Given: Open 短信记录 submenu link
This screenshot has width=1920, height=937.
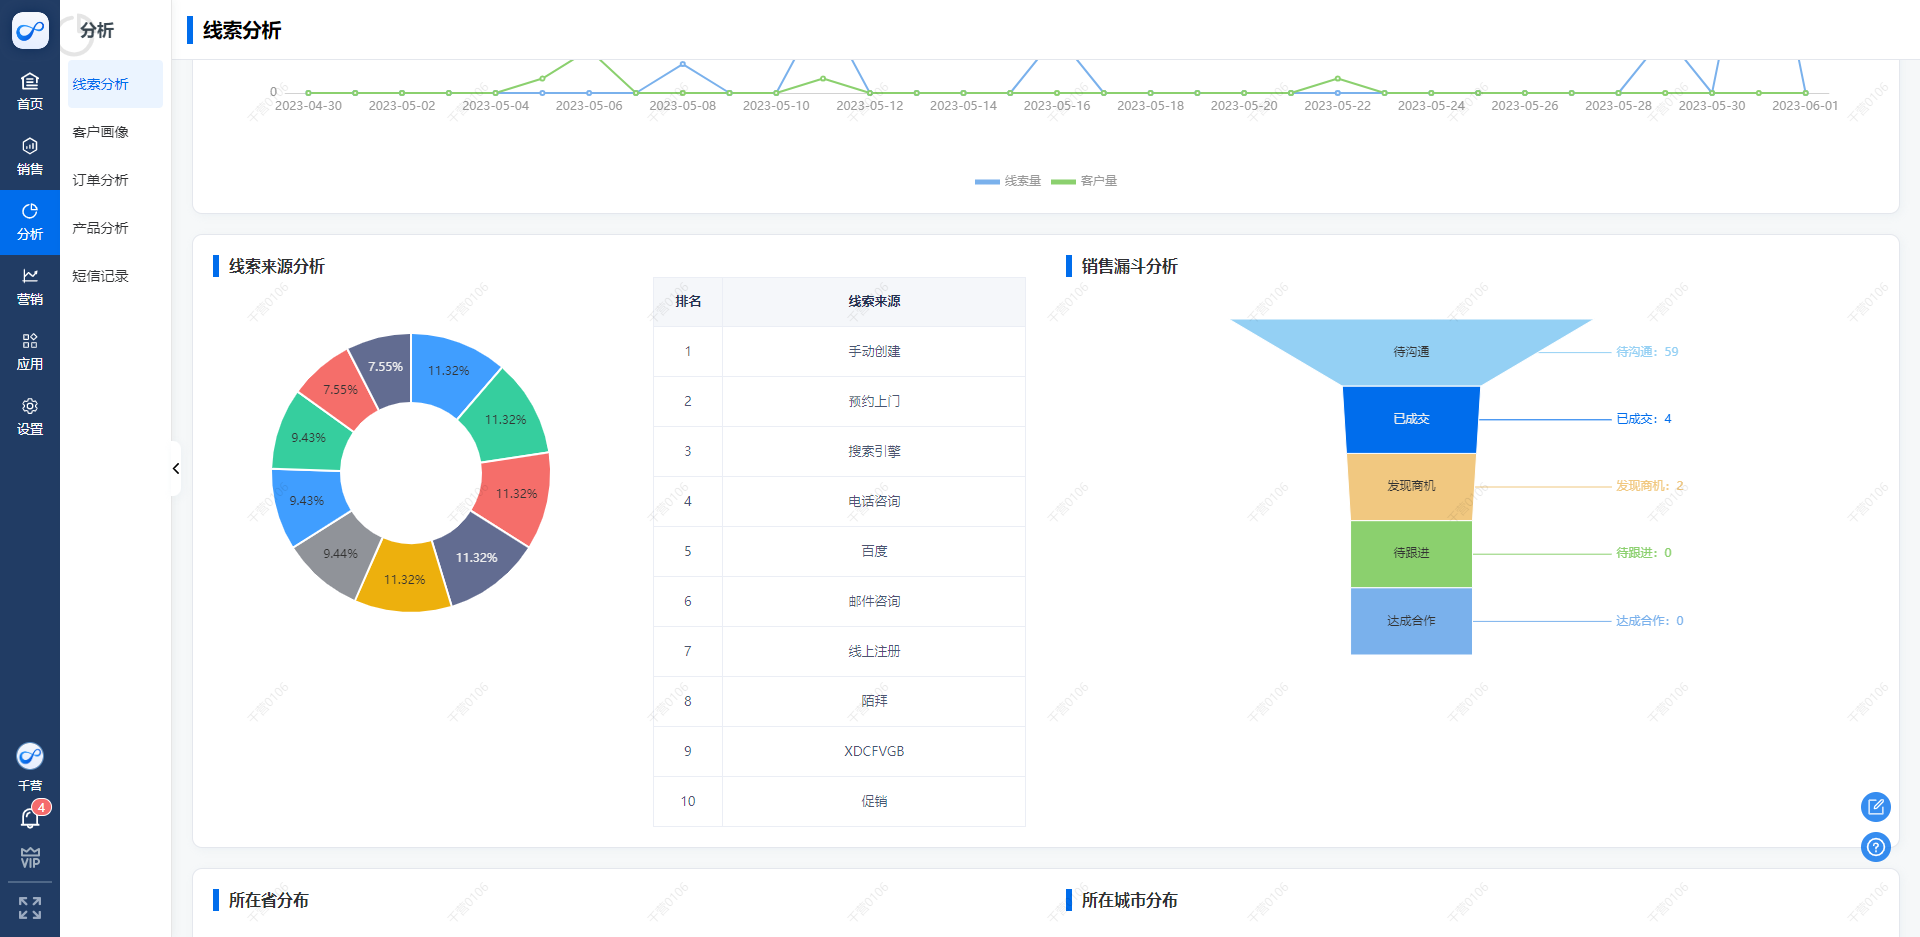Looking at the screenshot, I should pos(101,276).
